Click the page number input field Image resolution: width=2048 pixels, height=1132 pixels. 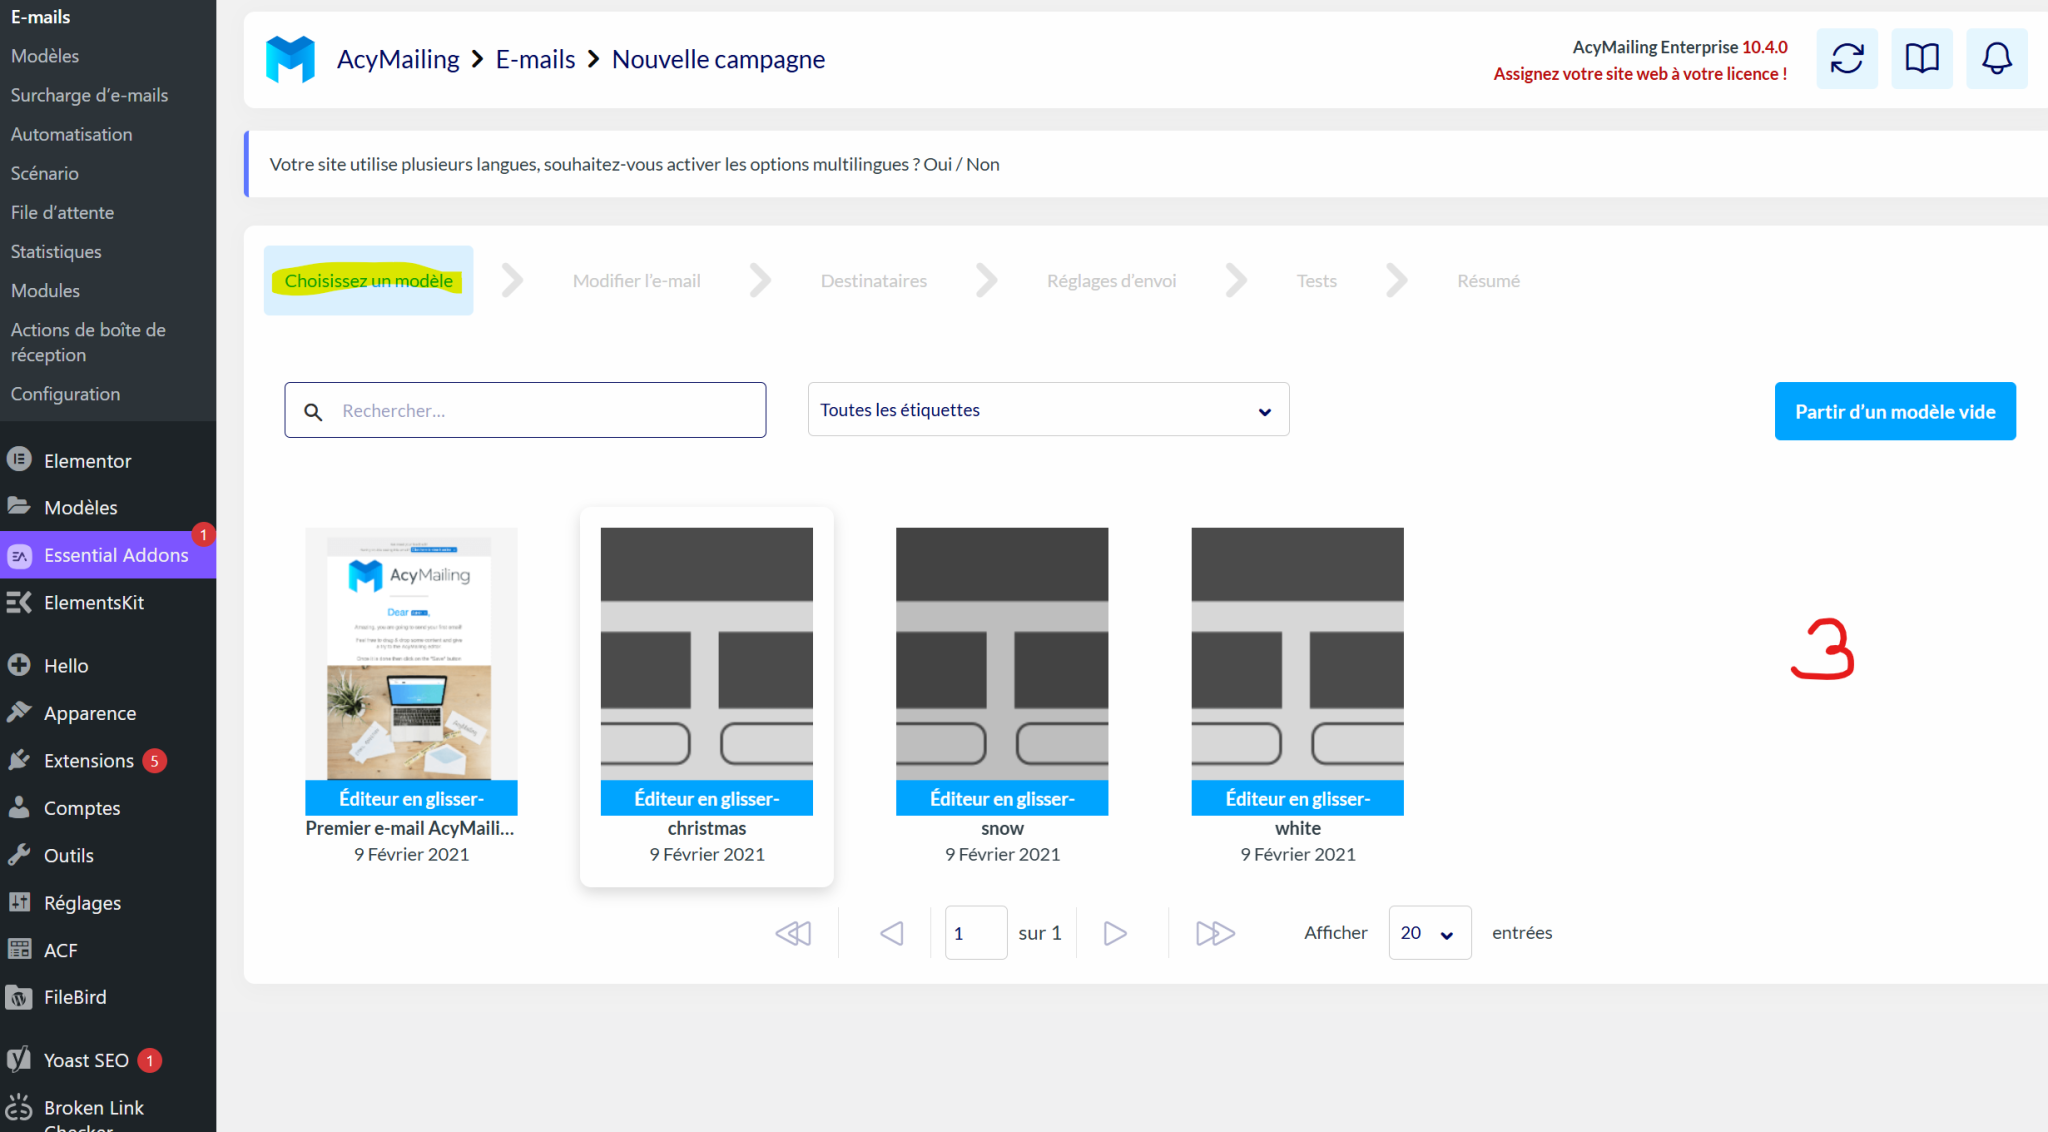click(975, 933)
